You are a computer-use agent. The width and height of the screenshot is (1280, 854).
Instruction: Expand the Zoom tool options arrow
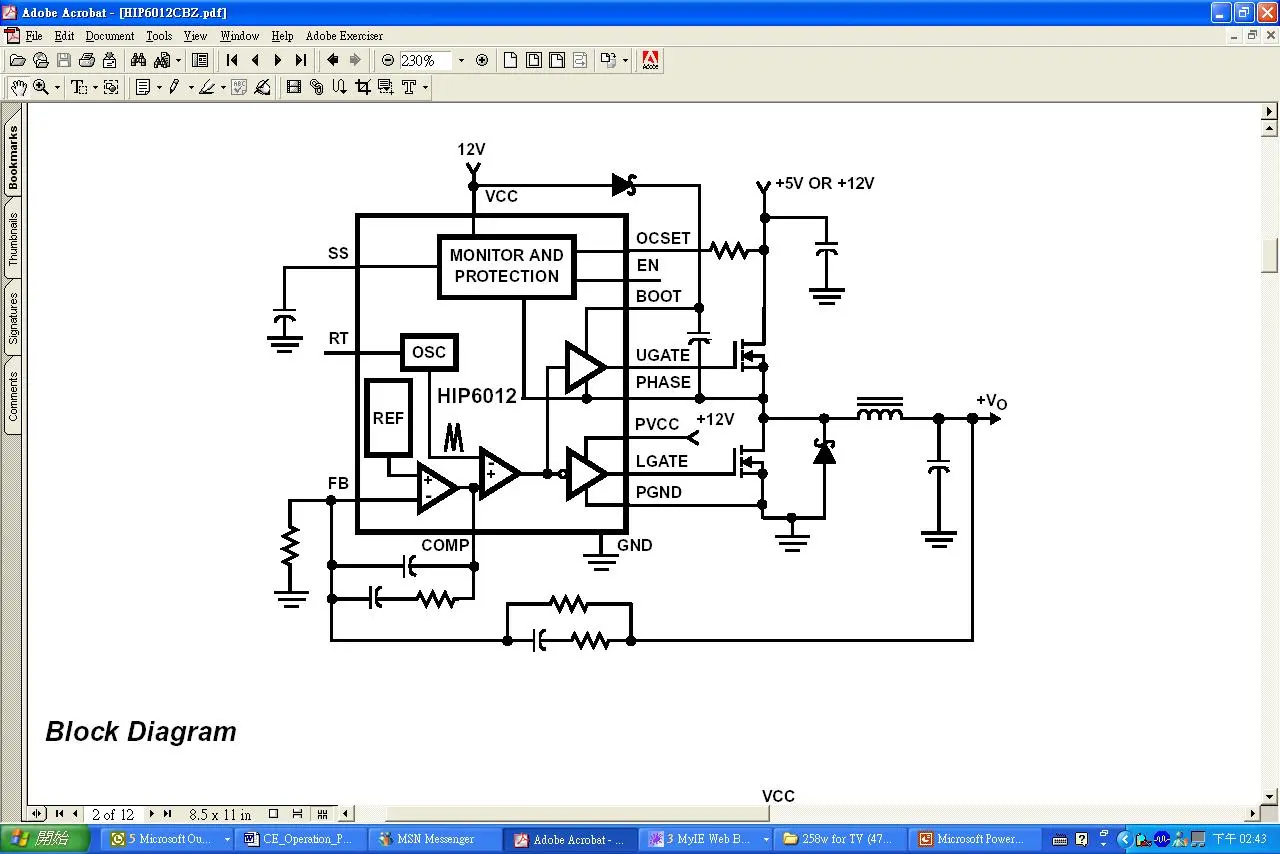[x=57, y=88]
